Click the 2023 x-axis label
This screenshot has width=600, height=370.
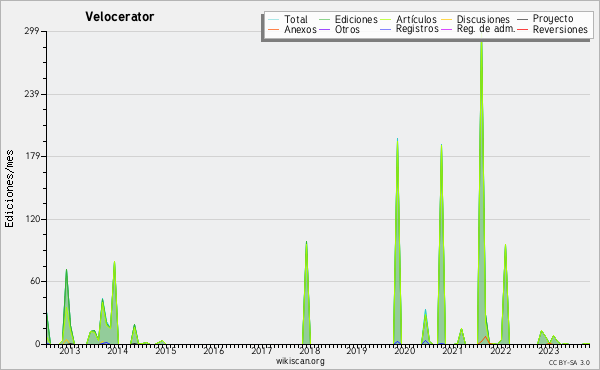548,351
